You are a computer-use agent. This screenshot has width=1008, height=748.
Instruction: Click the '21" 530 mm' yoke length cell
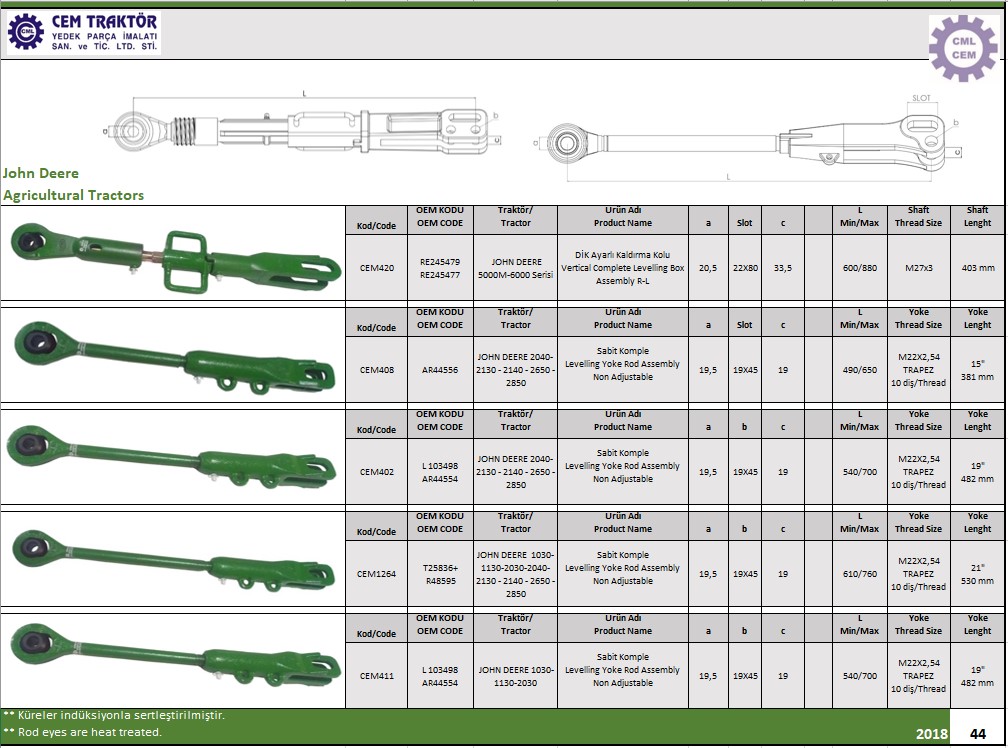click(978, 574)
